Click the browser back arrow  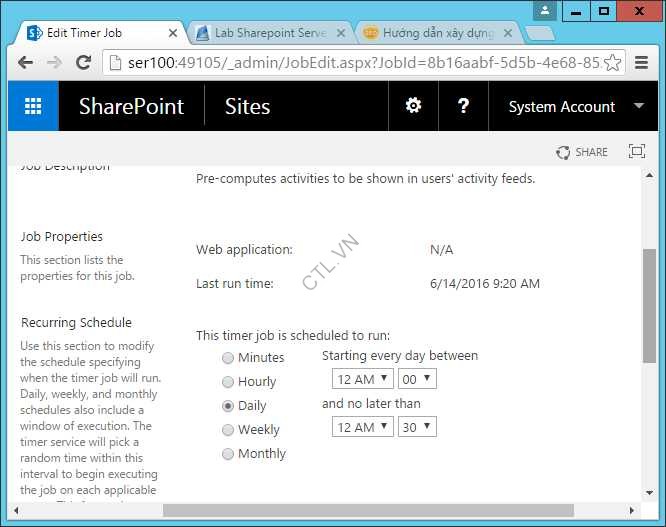coord(25,63)
